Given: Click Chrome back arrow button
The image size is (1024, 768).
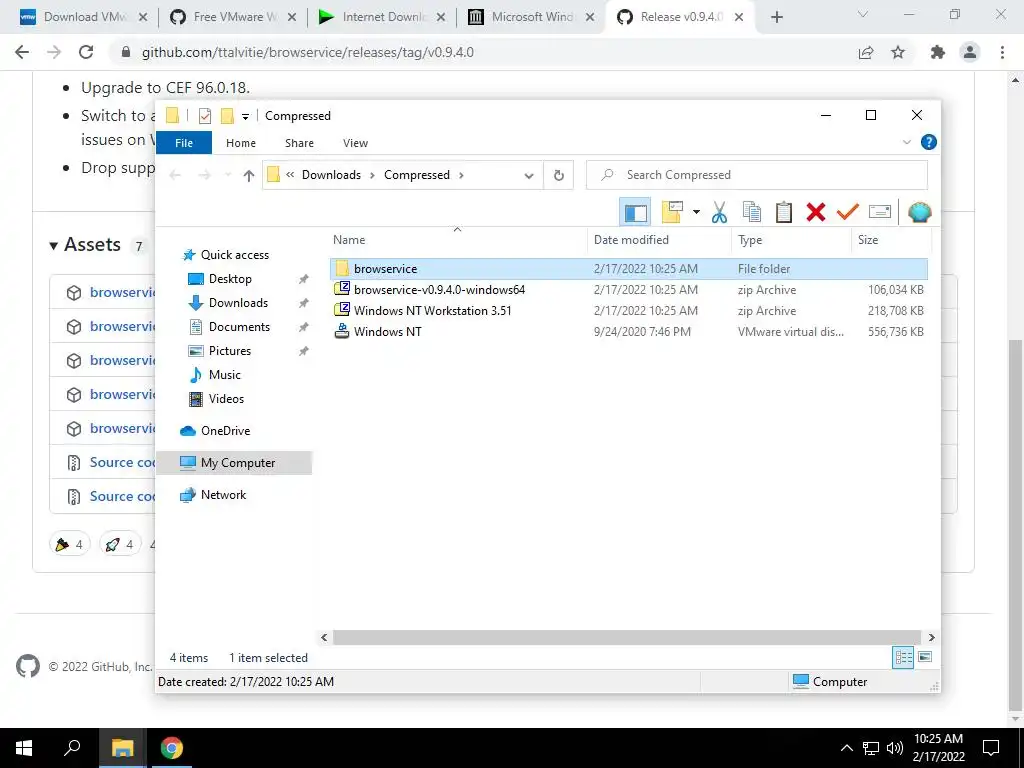Looking at the screenshot, I should coord(22,52).
